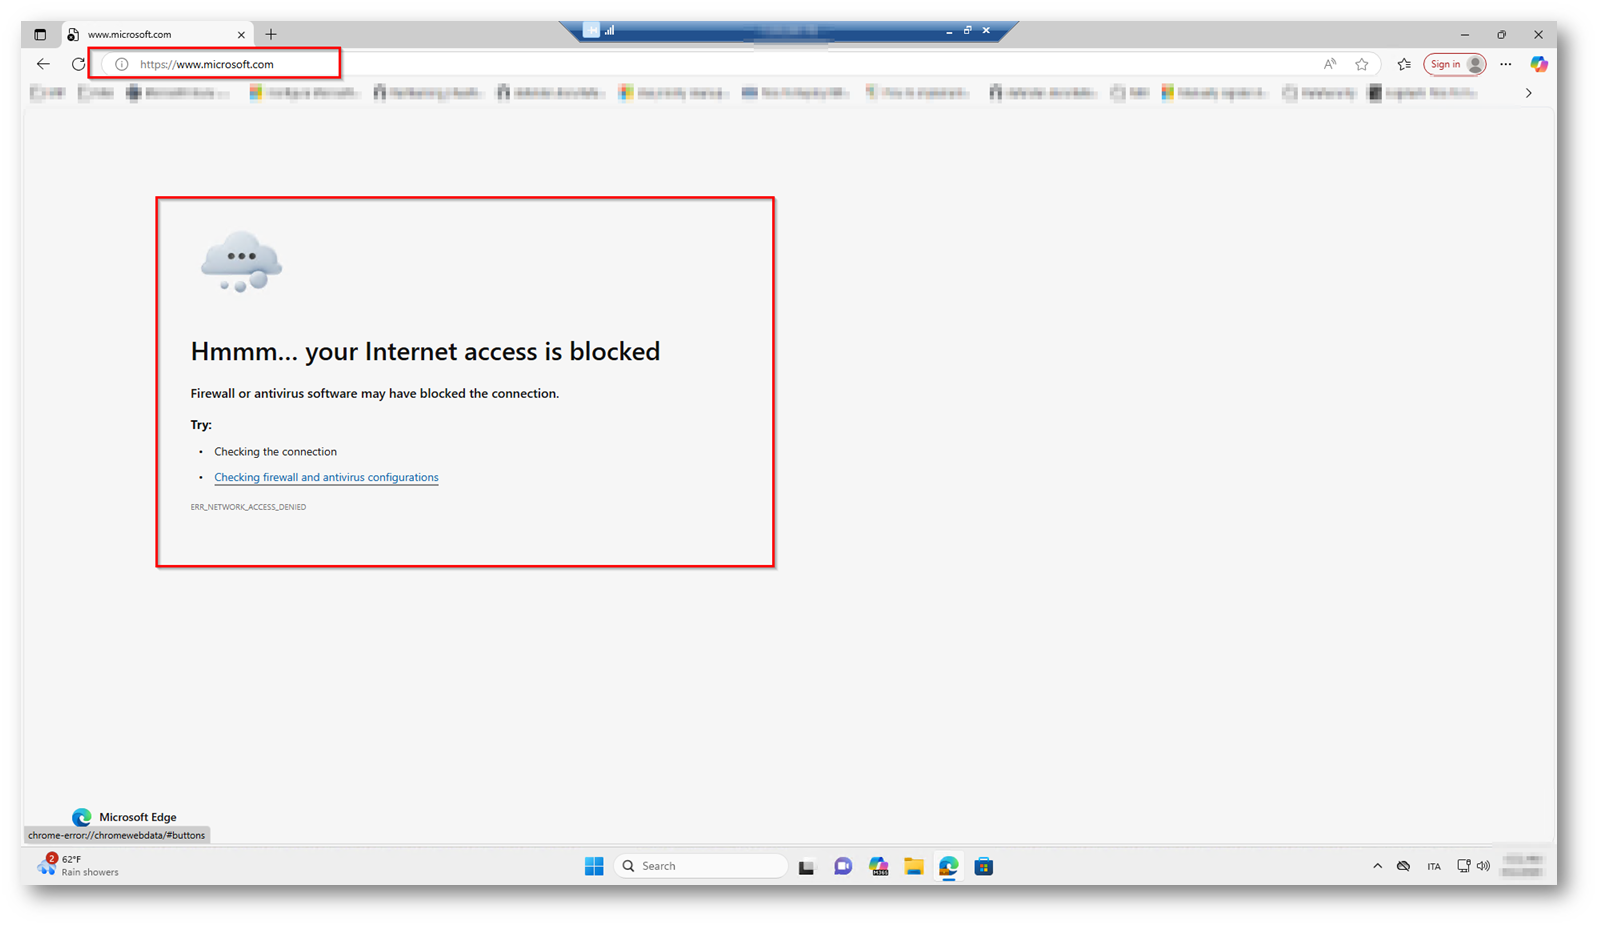Close the www.microsoft.com tab

pos(241,34)
